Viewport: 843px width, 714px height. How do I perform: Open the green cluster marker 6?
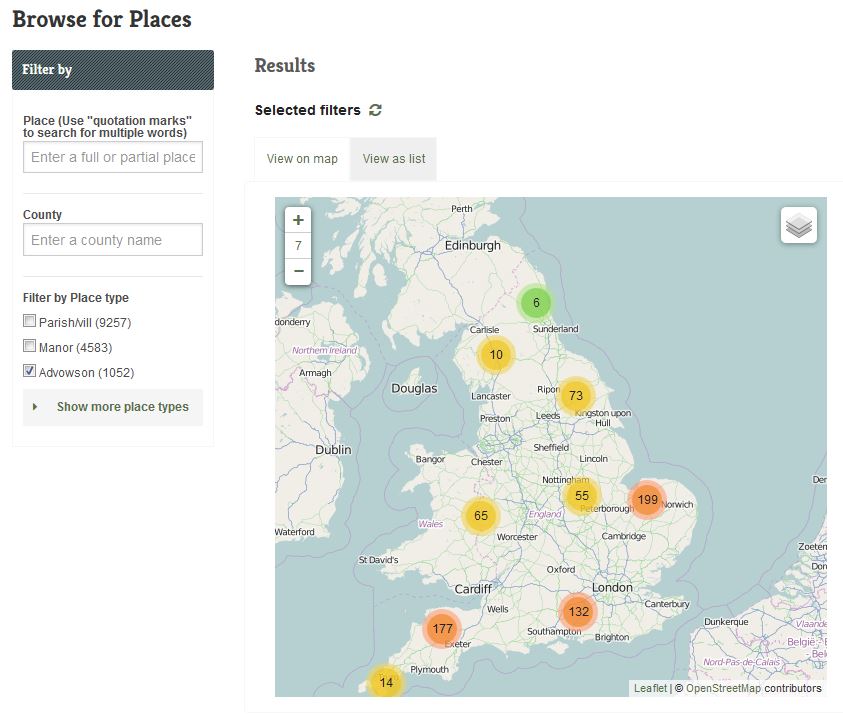click(536, 303)
